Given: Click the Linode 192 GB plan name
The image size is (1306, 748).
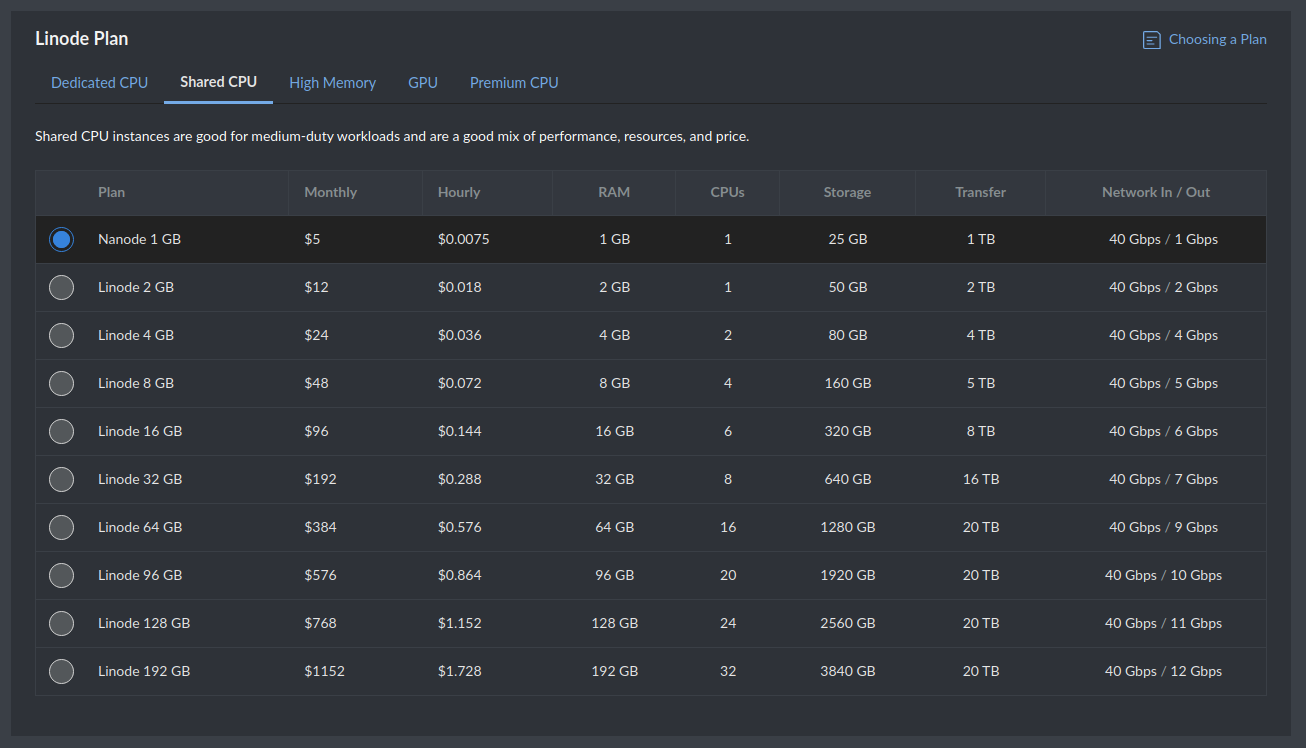Looking at the screenshot, I should tap(144, 672).
